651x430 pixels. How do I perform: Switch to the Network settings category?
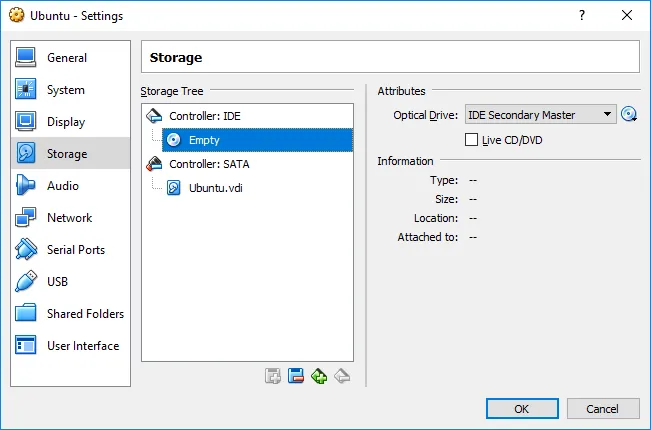(69, 218)
